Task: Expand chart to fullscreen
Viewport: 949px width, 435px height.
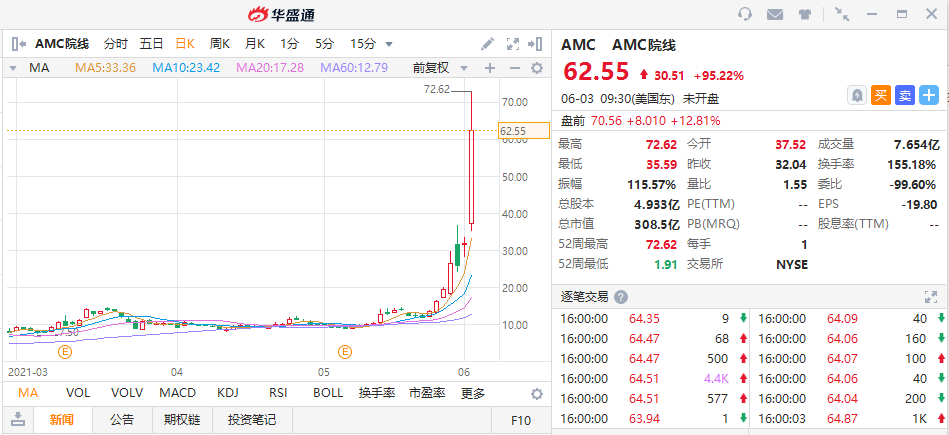Action: pyautogui.click(x=513, y=44)
